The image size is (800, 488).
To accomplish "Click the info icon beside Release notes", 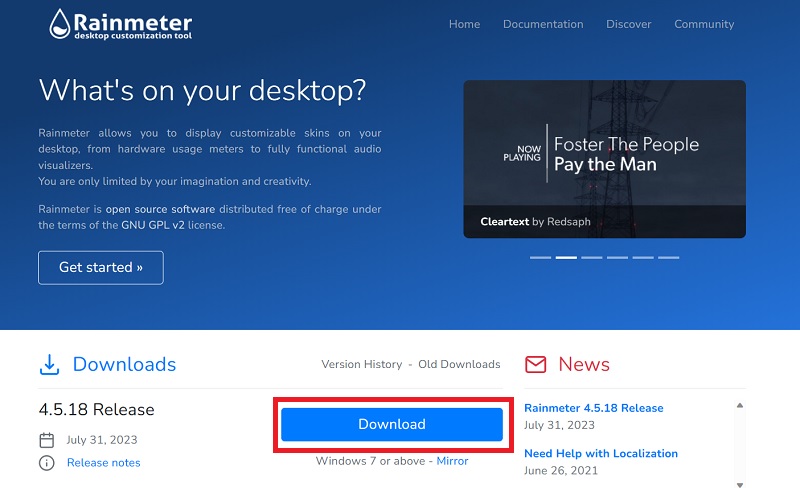I will [x=46, y=463].
